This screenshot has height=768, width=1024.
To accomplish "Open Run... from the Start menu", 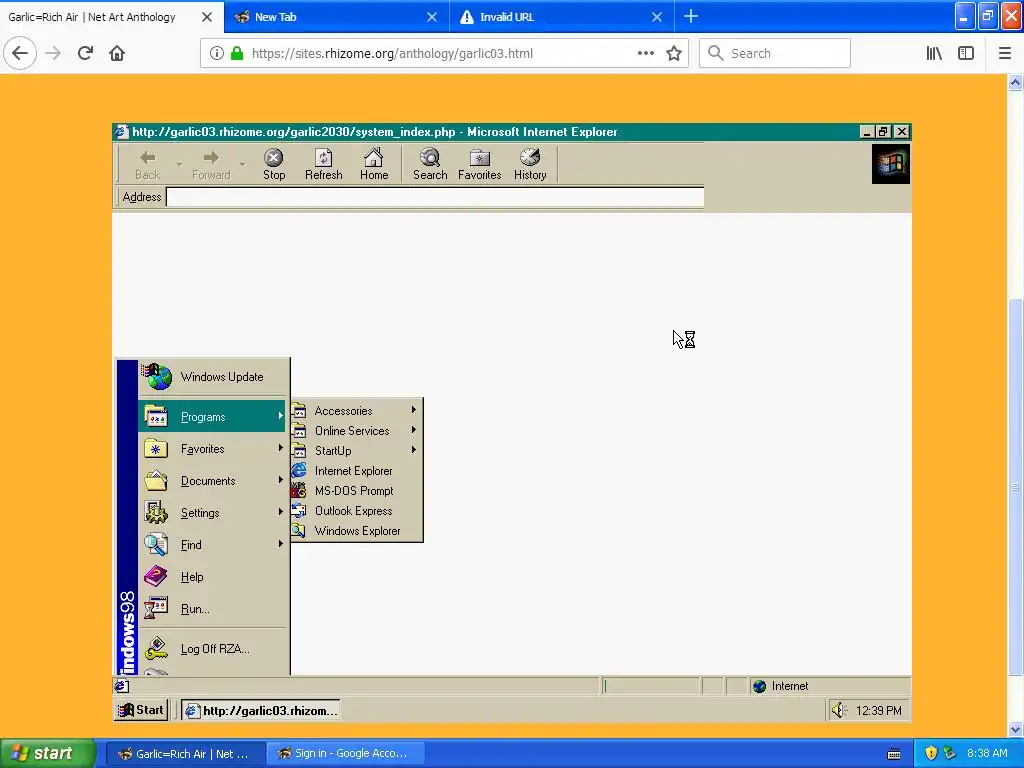I will point(212,609).
